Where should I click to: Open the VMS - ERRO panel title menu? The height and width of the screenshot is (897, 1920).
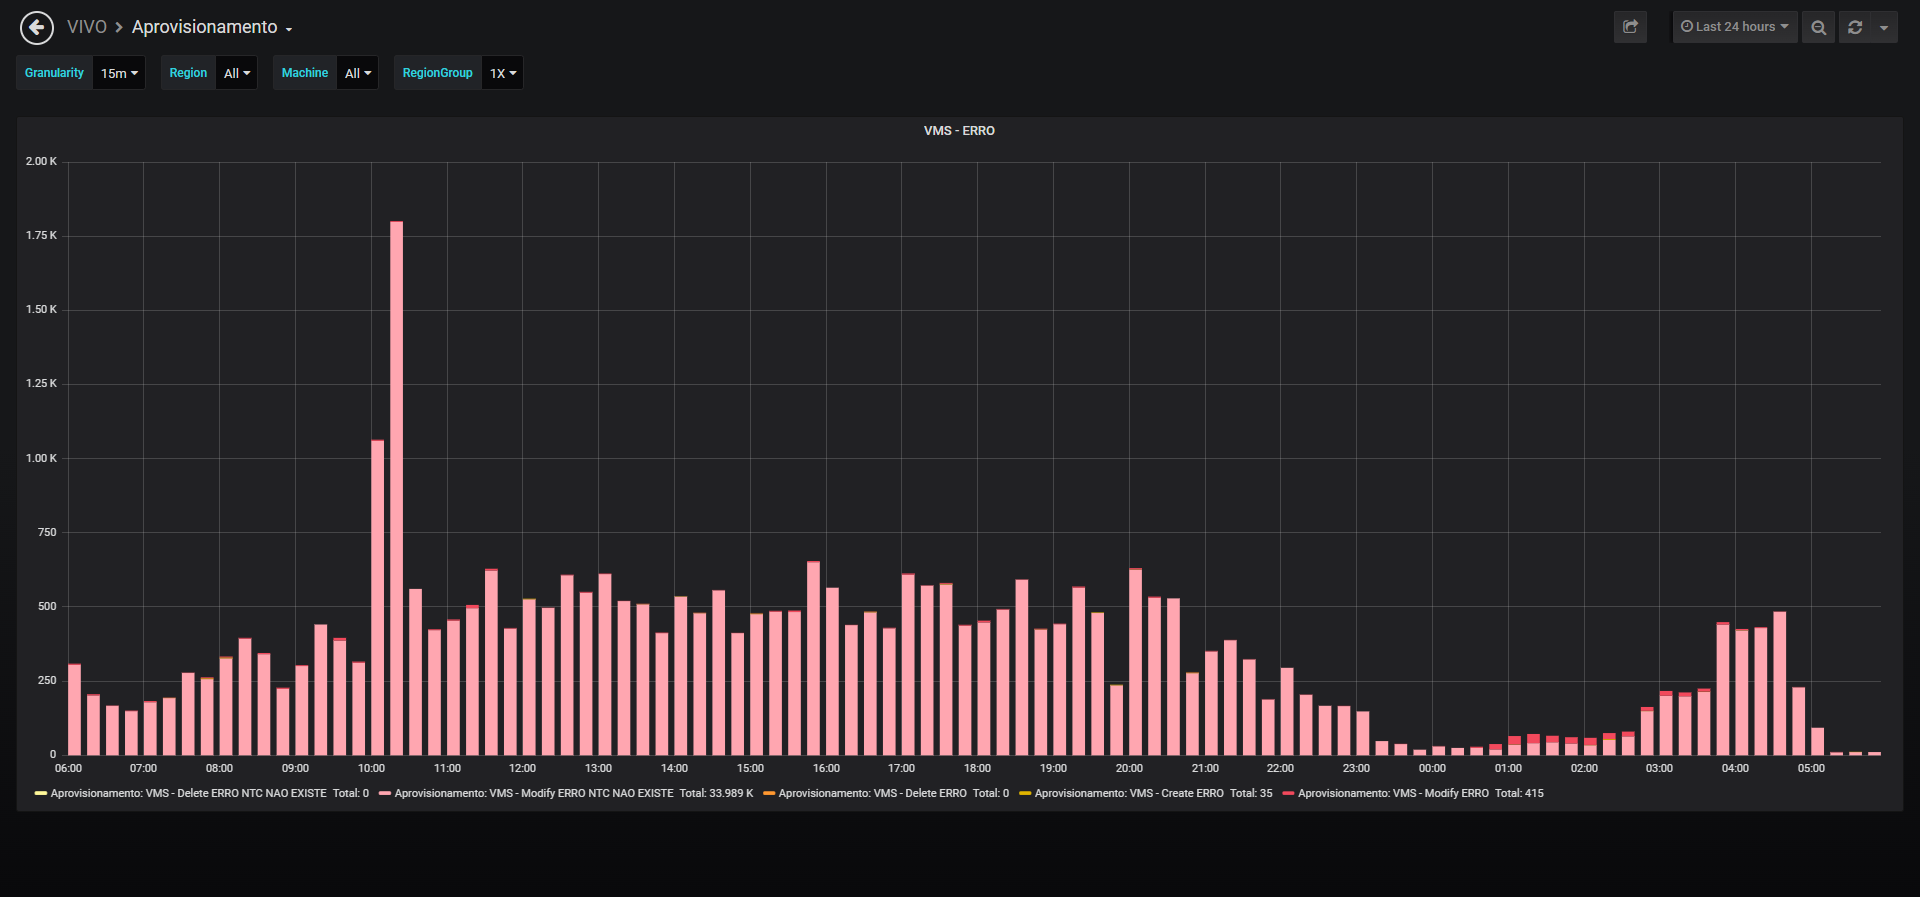pos(959,131)
